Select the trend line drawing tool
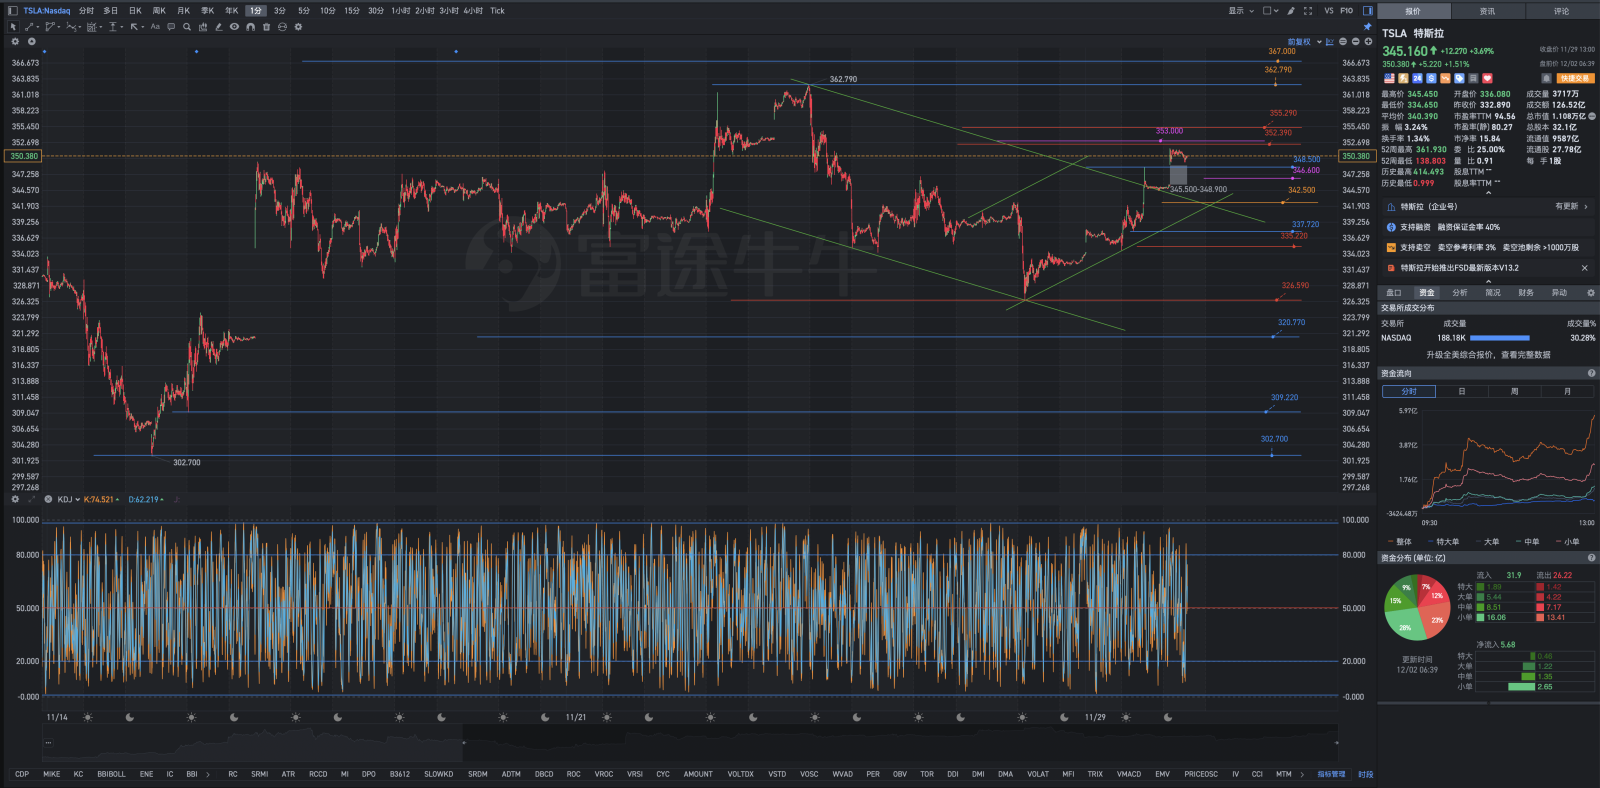The image size is (1600, 788). point(29,27)
